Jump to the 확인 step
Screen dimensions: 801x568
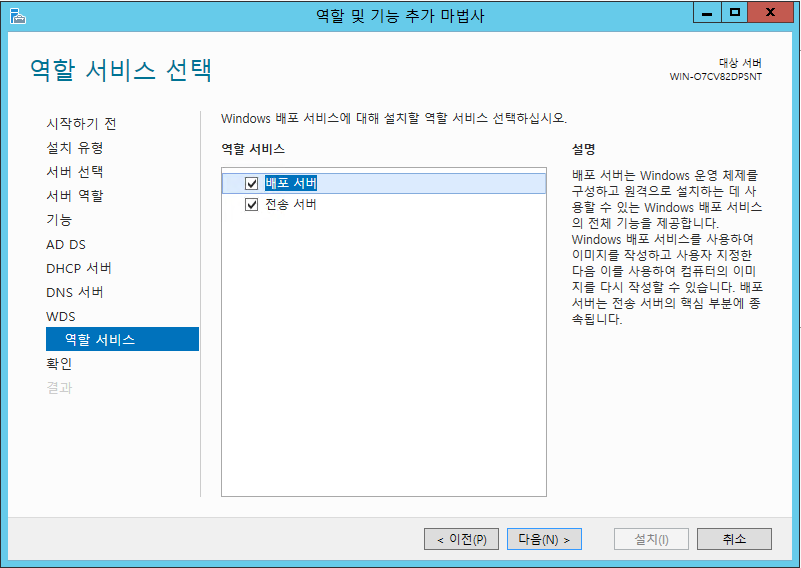pyautogui.click(x=59, y=364)
